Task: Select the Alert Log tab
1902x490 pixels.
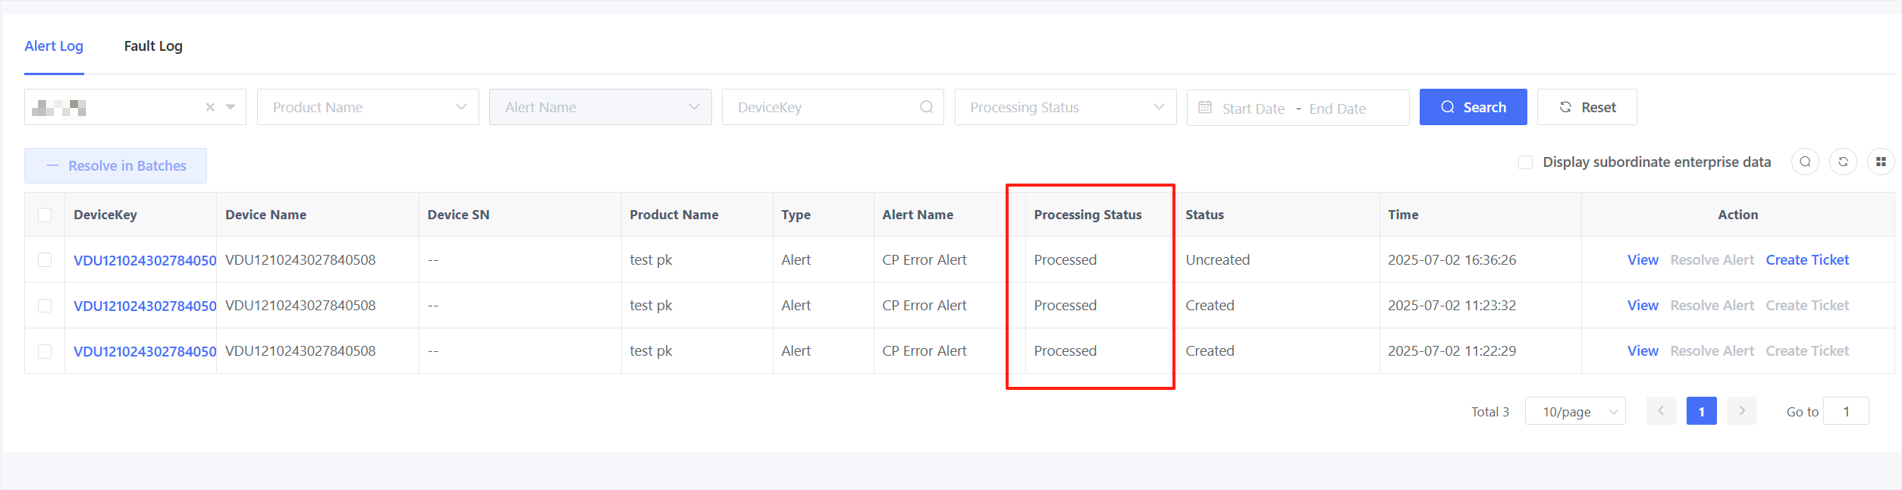Action: click(x=54, y=46)
